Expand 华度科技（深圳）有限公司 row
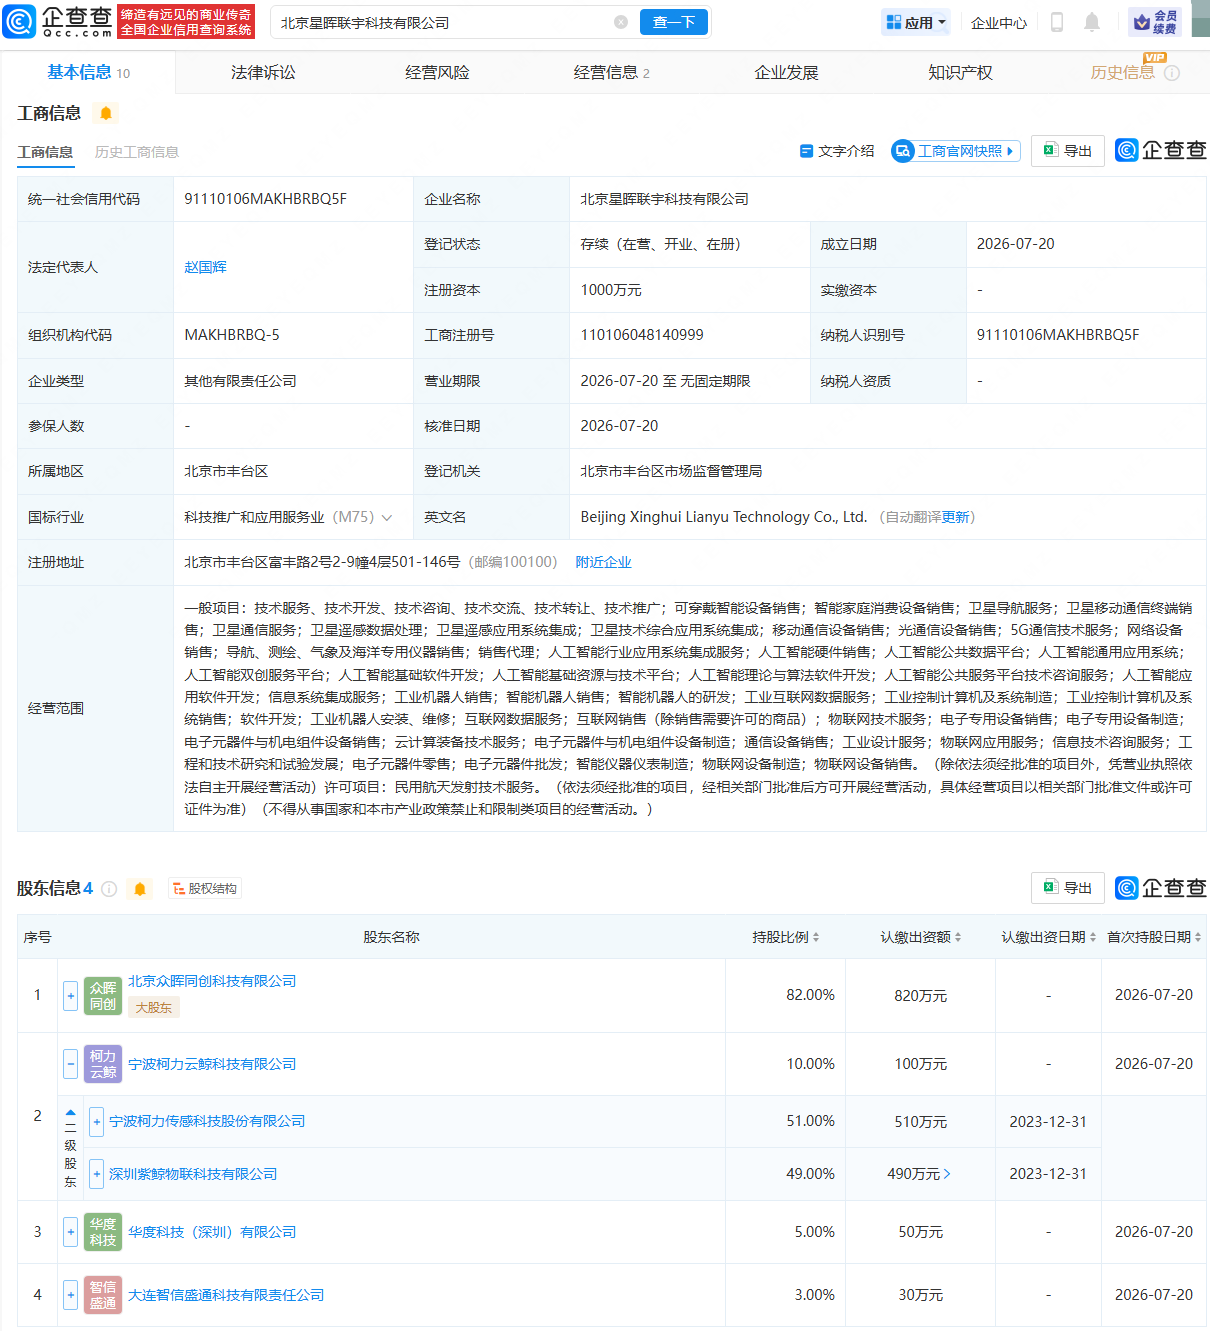The height and width of the screenshot is (1331, 1210). click(70, 1232)
